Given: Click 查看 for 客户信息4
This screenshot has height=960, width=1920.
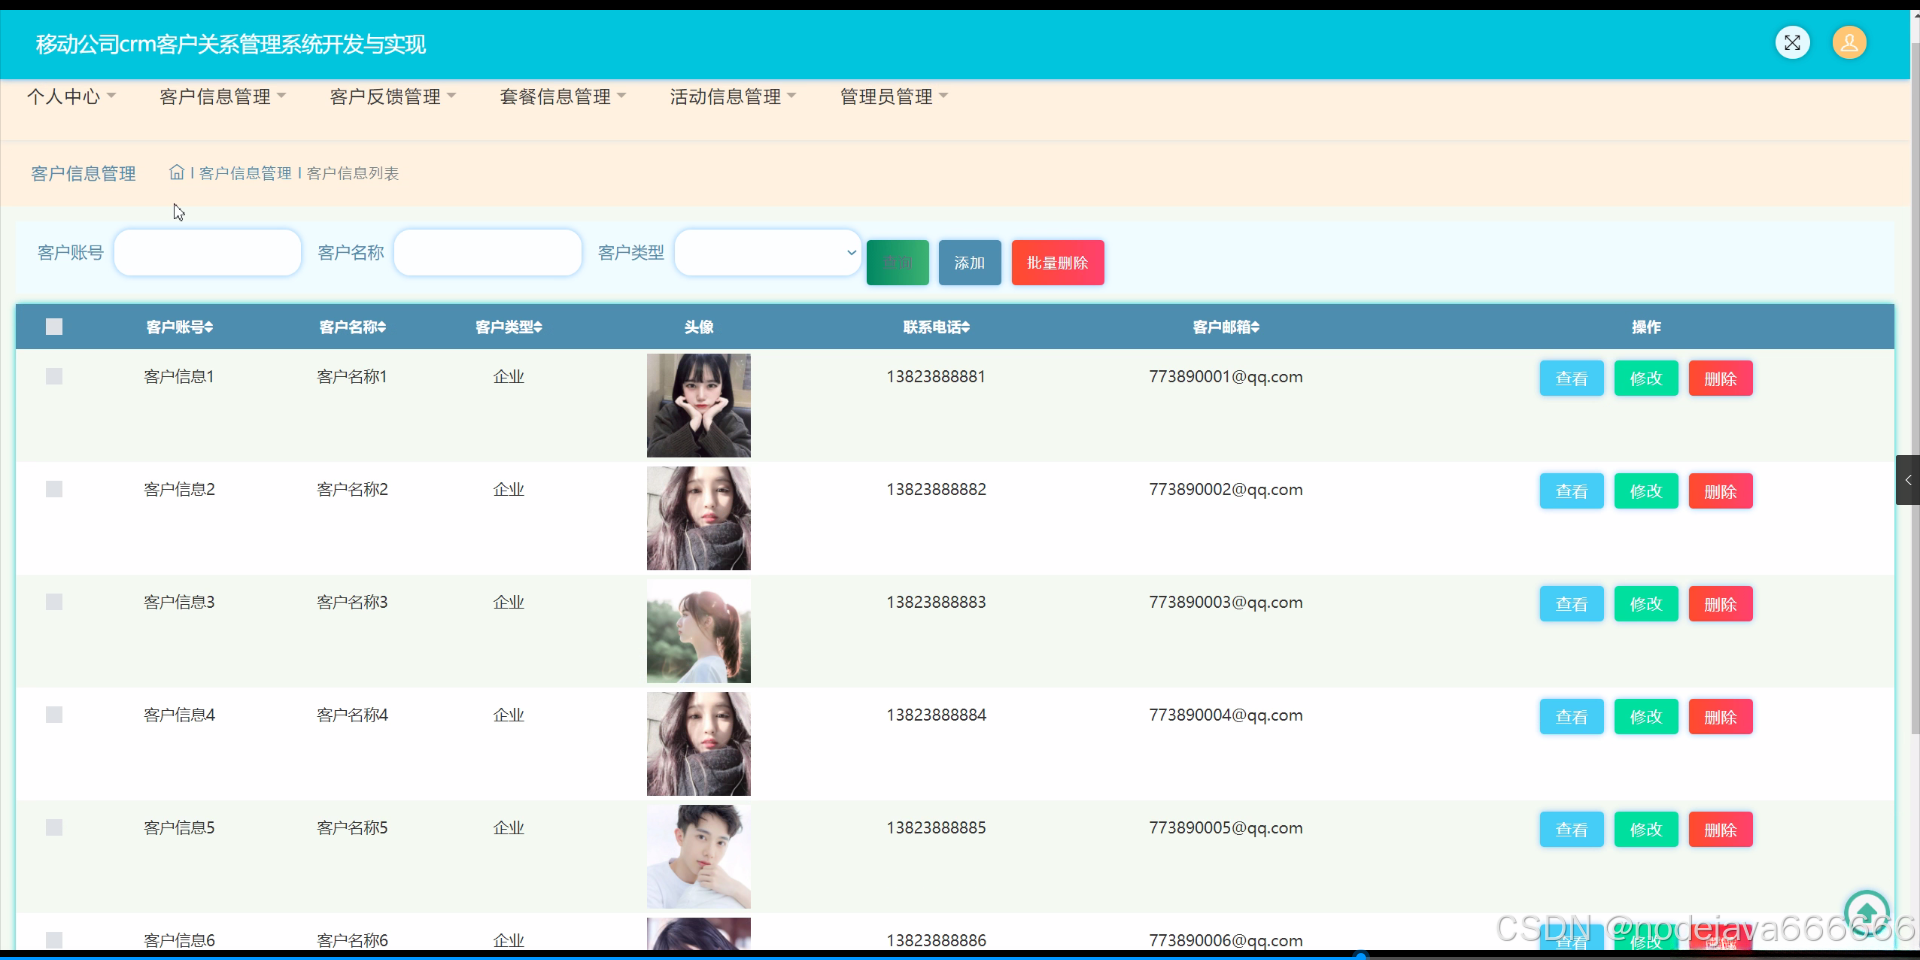Looking at the screenshot, I should (x=1571, y=717).
